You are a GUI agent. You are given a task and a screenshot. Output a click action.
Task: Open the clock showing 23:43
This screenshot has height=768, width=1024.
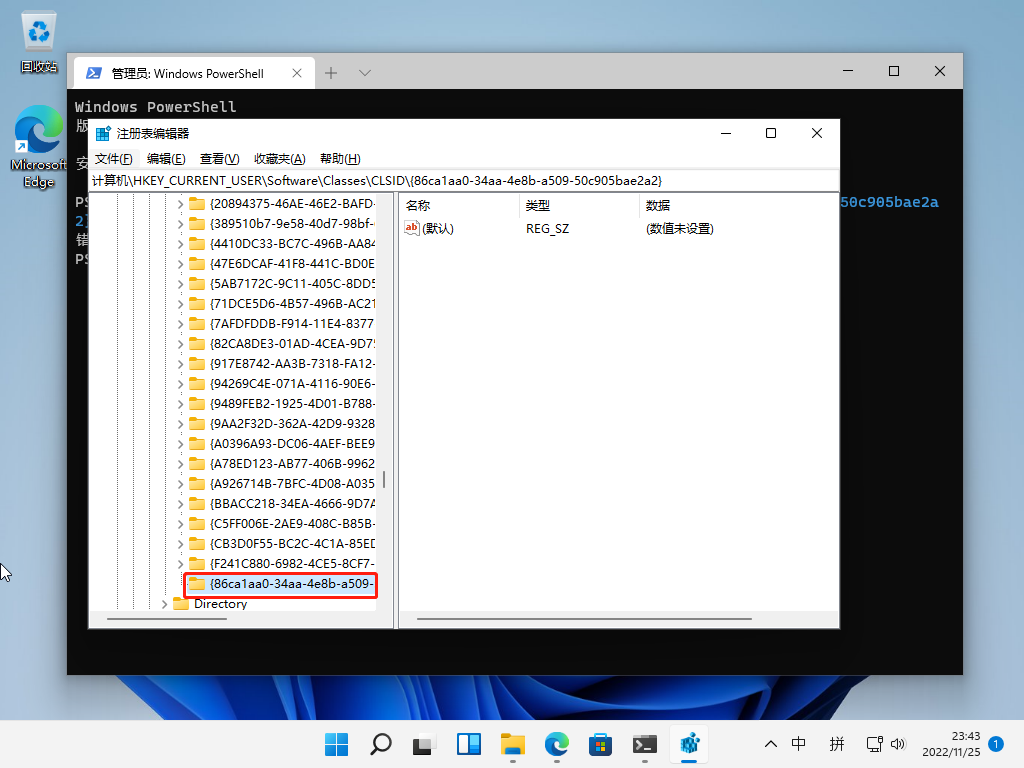point(951,744)
